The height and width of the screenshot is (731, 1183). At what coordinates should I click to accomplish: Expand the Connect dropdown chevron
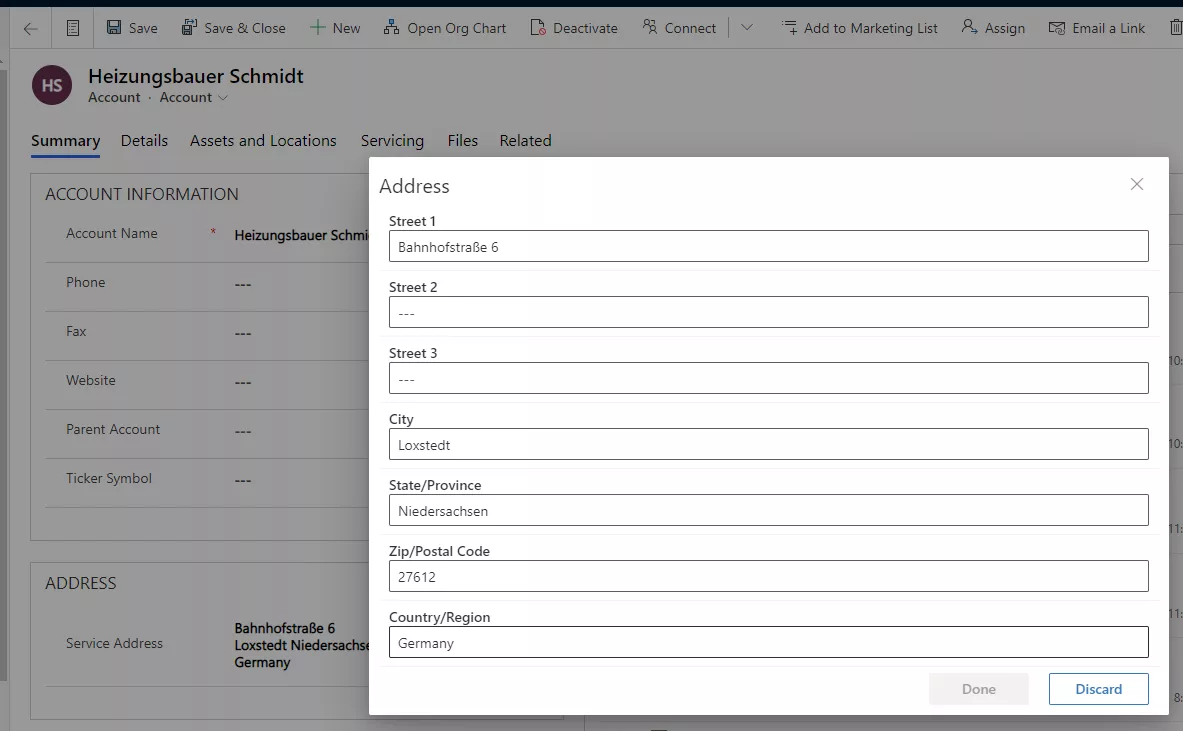click(747, 28)
